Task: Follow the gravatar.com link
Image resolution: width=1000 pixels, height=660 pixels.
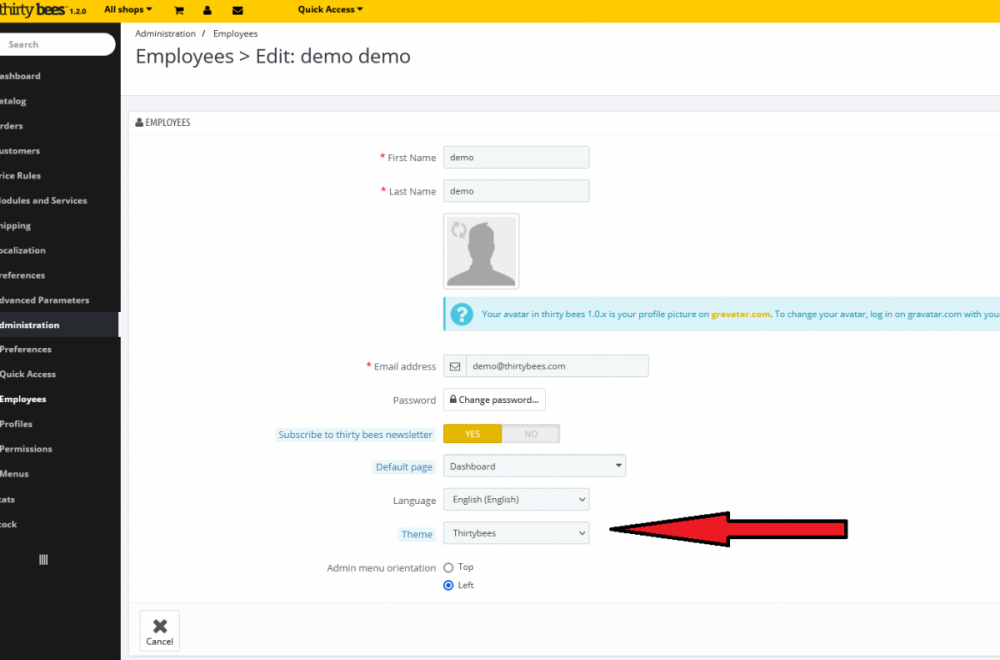Action: [741, 314]
